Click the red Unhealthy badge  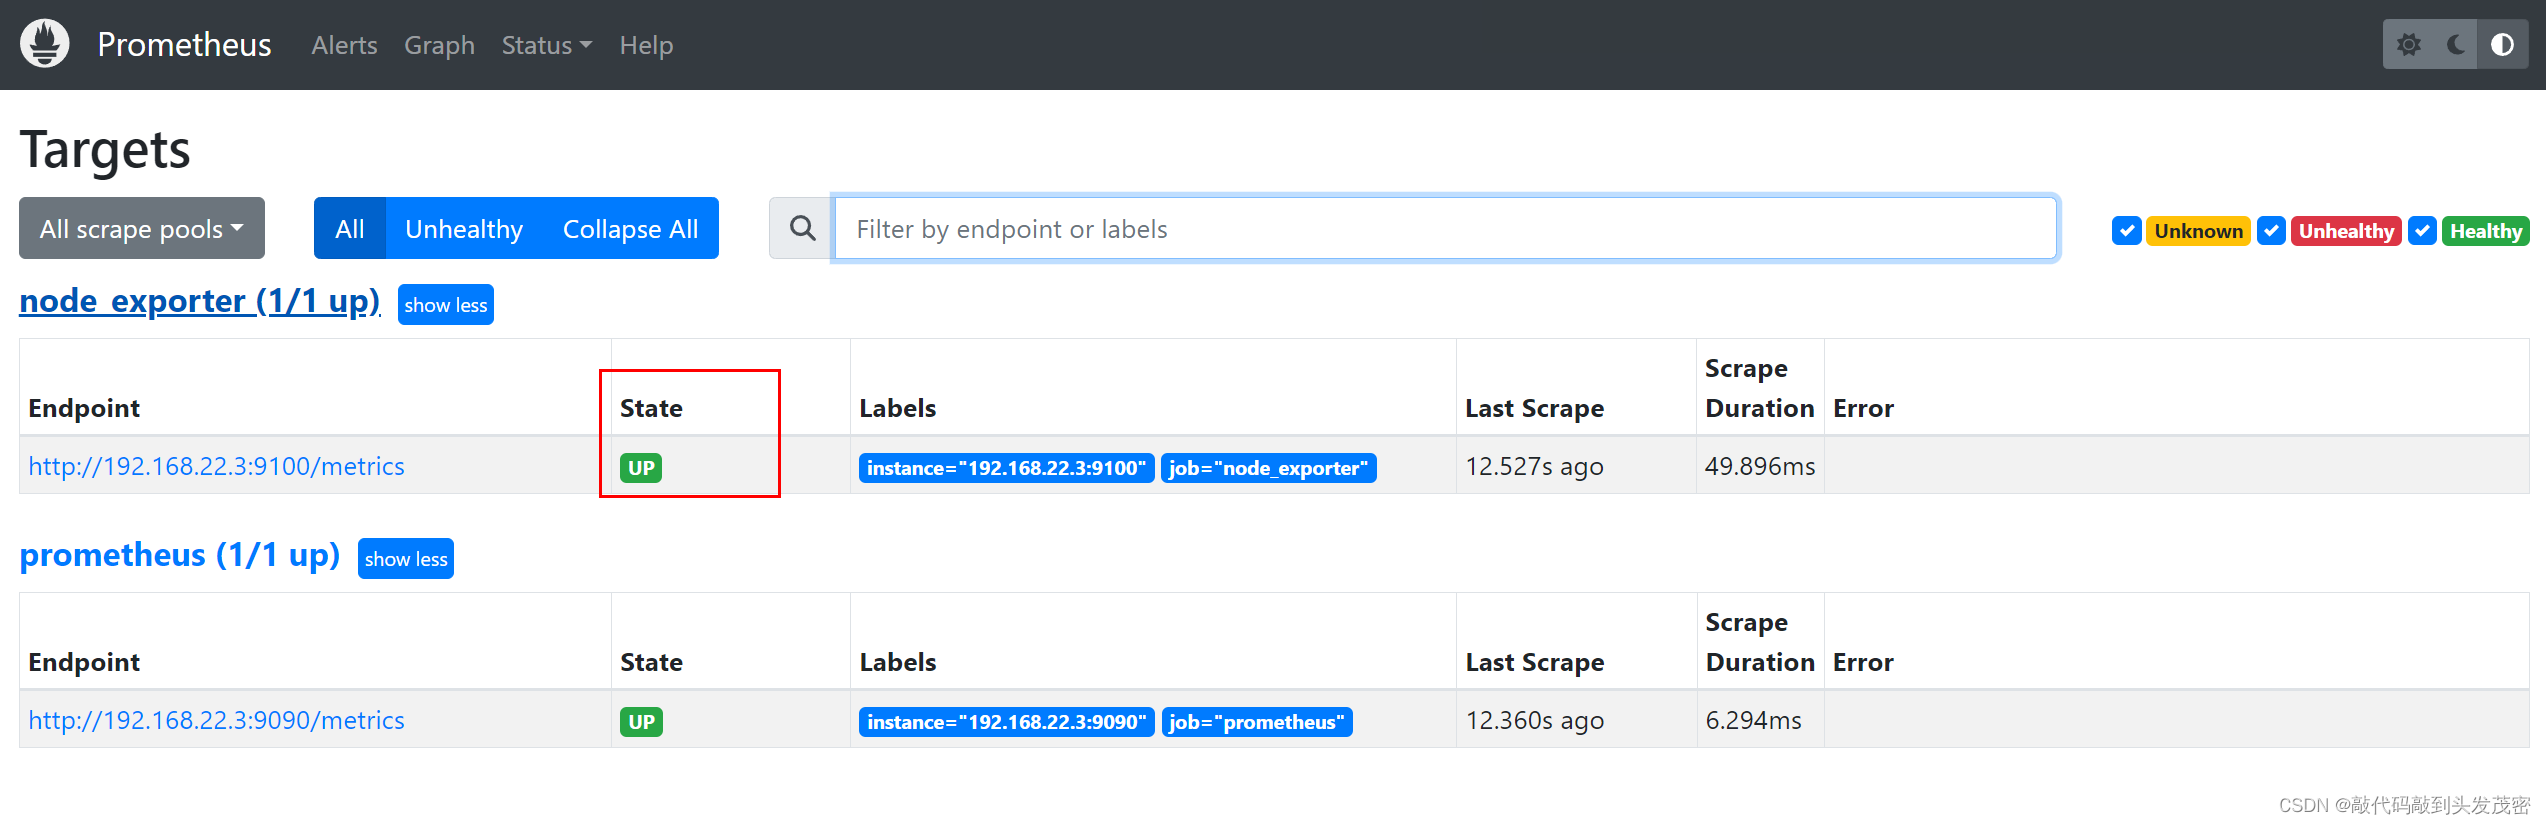2346,231
